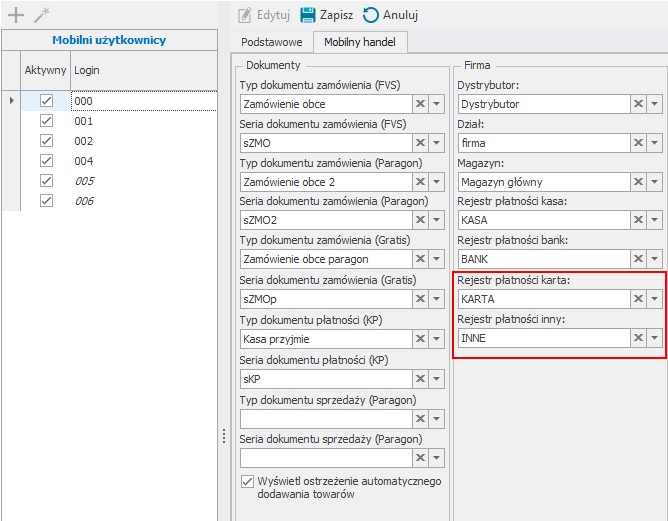Click the Edytuj button
Image resolution: width=668 pixels, height=521 pixels.
point(263,15)
